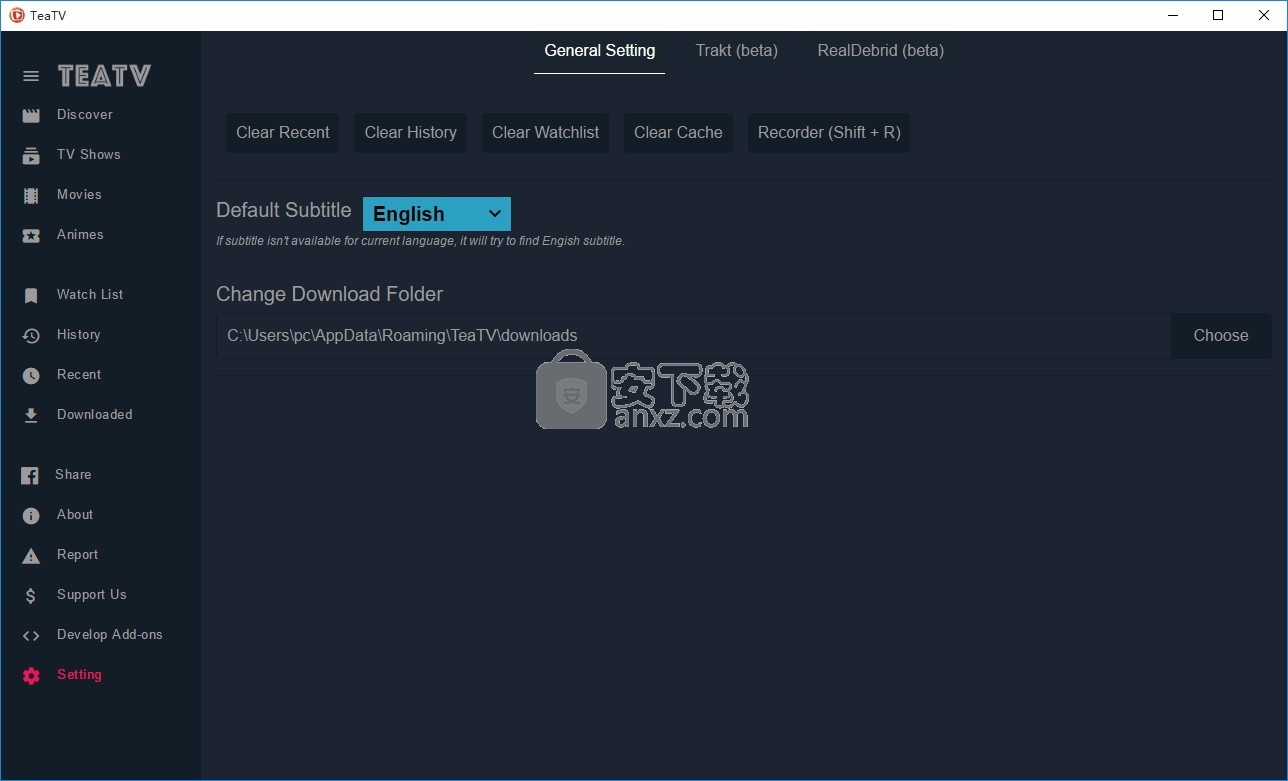This screenshot has height=781, width=1288.
Task: Close the TeaTV window
Action: click(x=1264, y=15)
